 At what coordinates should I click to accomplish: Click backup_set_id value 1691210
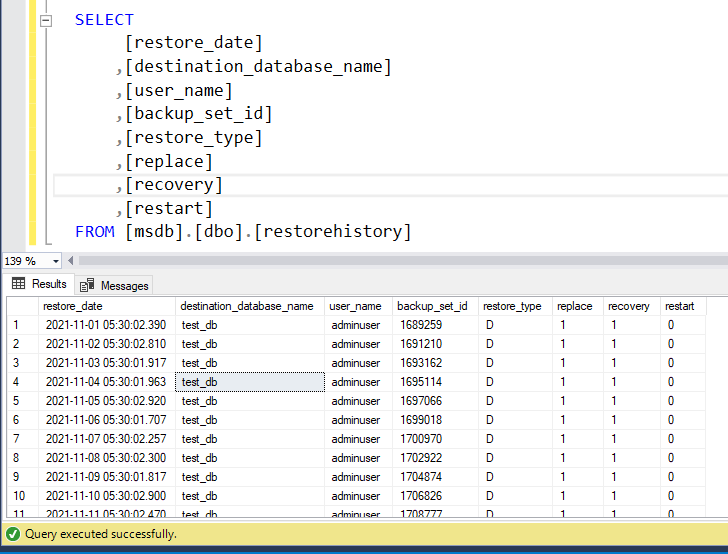(435, 344)
